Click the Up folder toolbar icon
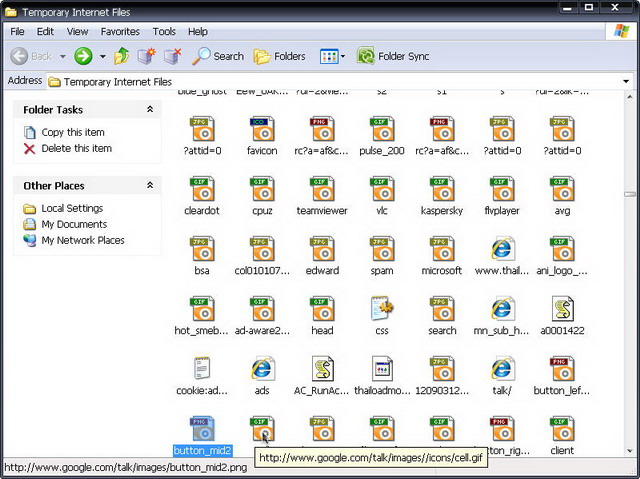640x479 pixels. (122, 56)
